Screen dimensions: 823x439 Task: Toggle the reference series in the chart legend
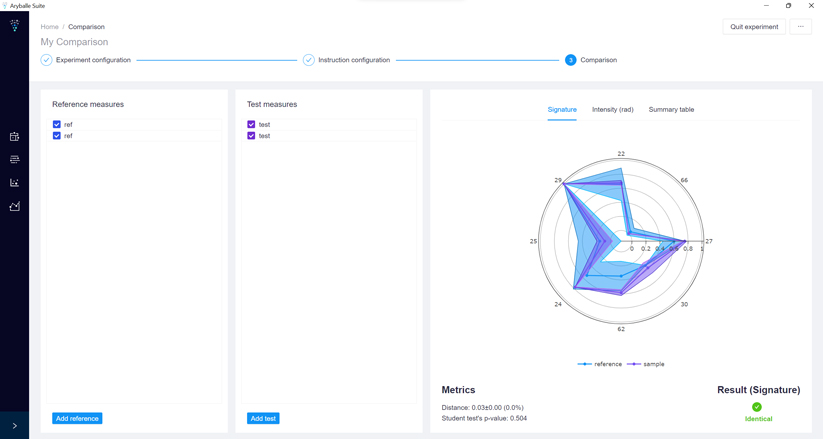click(600, 364)
